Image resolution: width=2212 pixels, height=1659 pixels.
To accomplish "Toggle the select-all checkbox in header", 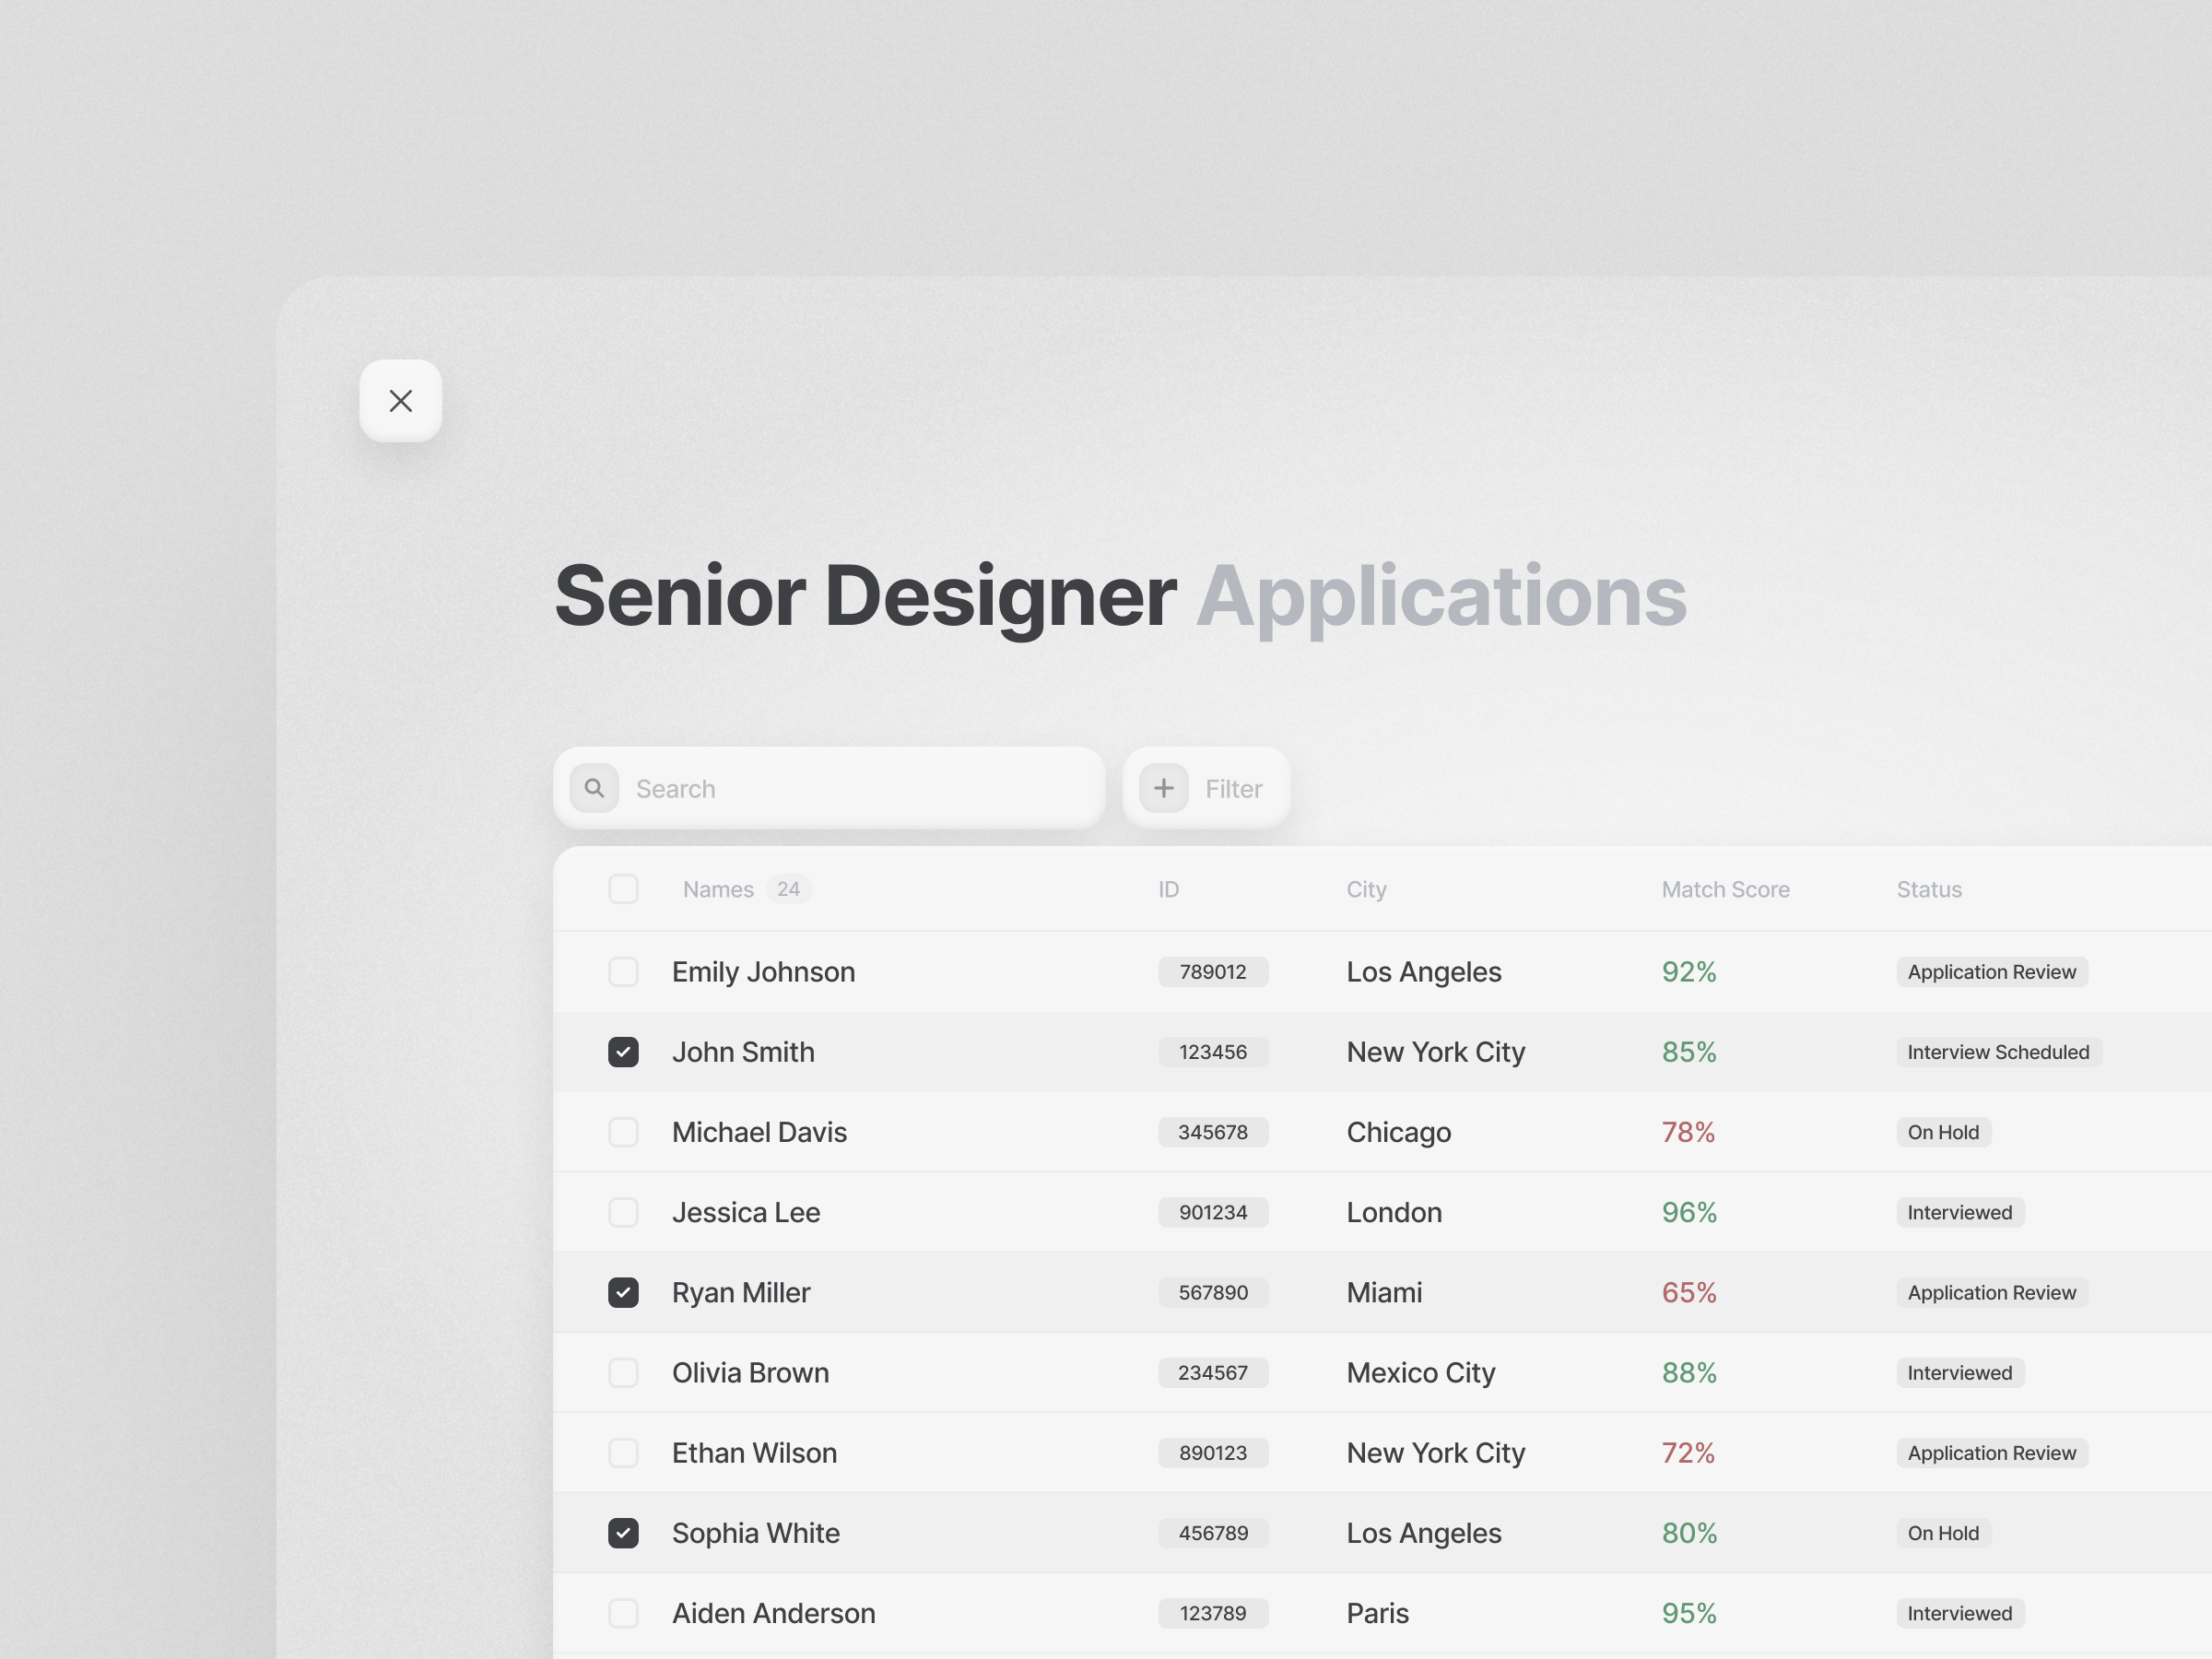I will pos(623,889).
